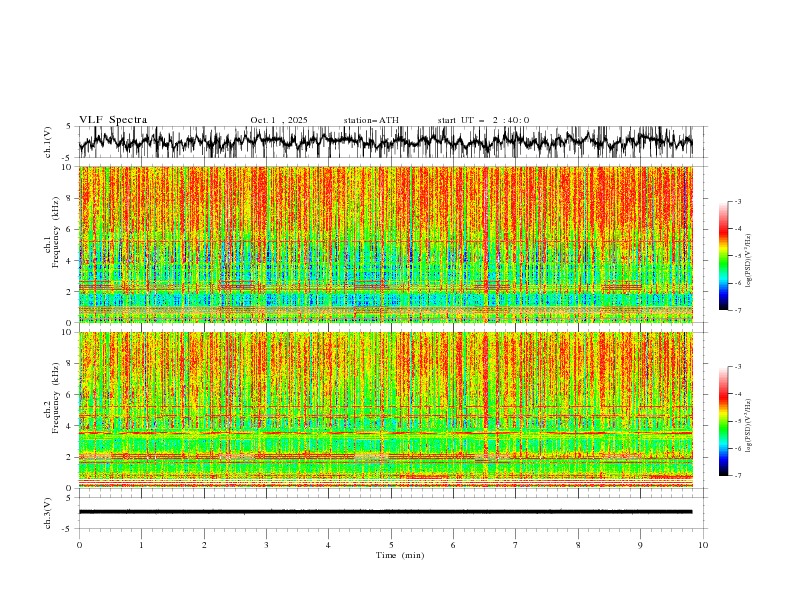Click the ch.1 spectrogram color bar

click(x=723, y=256)
